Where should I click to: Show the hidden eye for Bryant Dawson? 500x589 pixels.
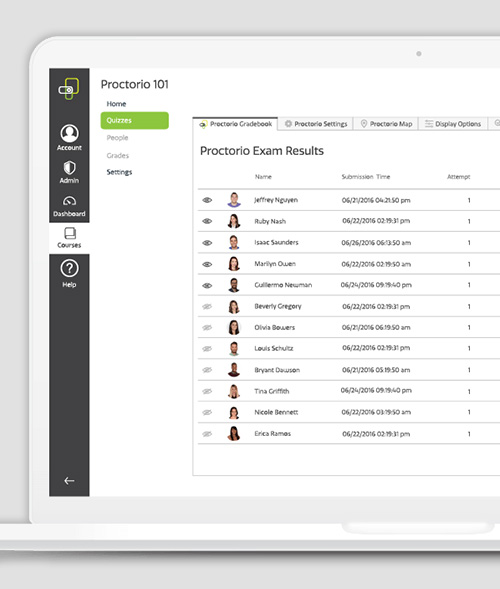pyautogui.click(x=207, y=370)
